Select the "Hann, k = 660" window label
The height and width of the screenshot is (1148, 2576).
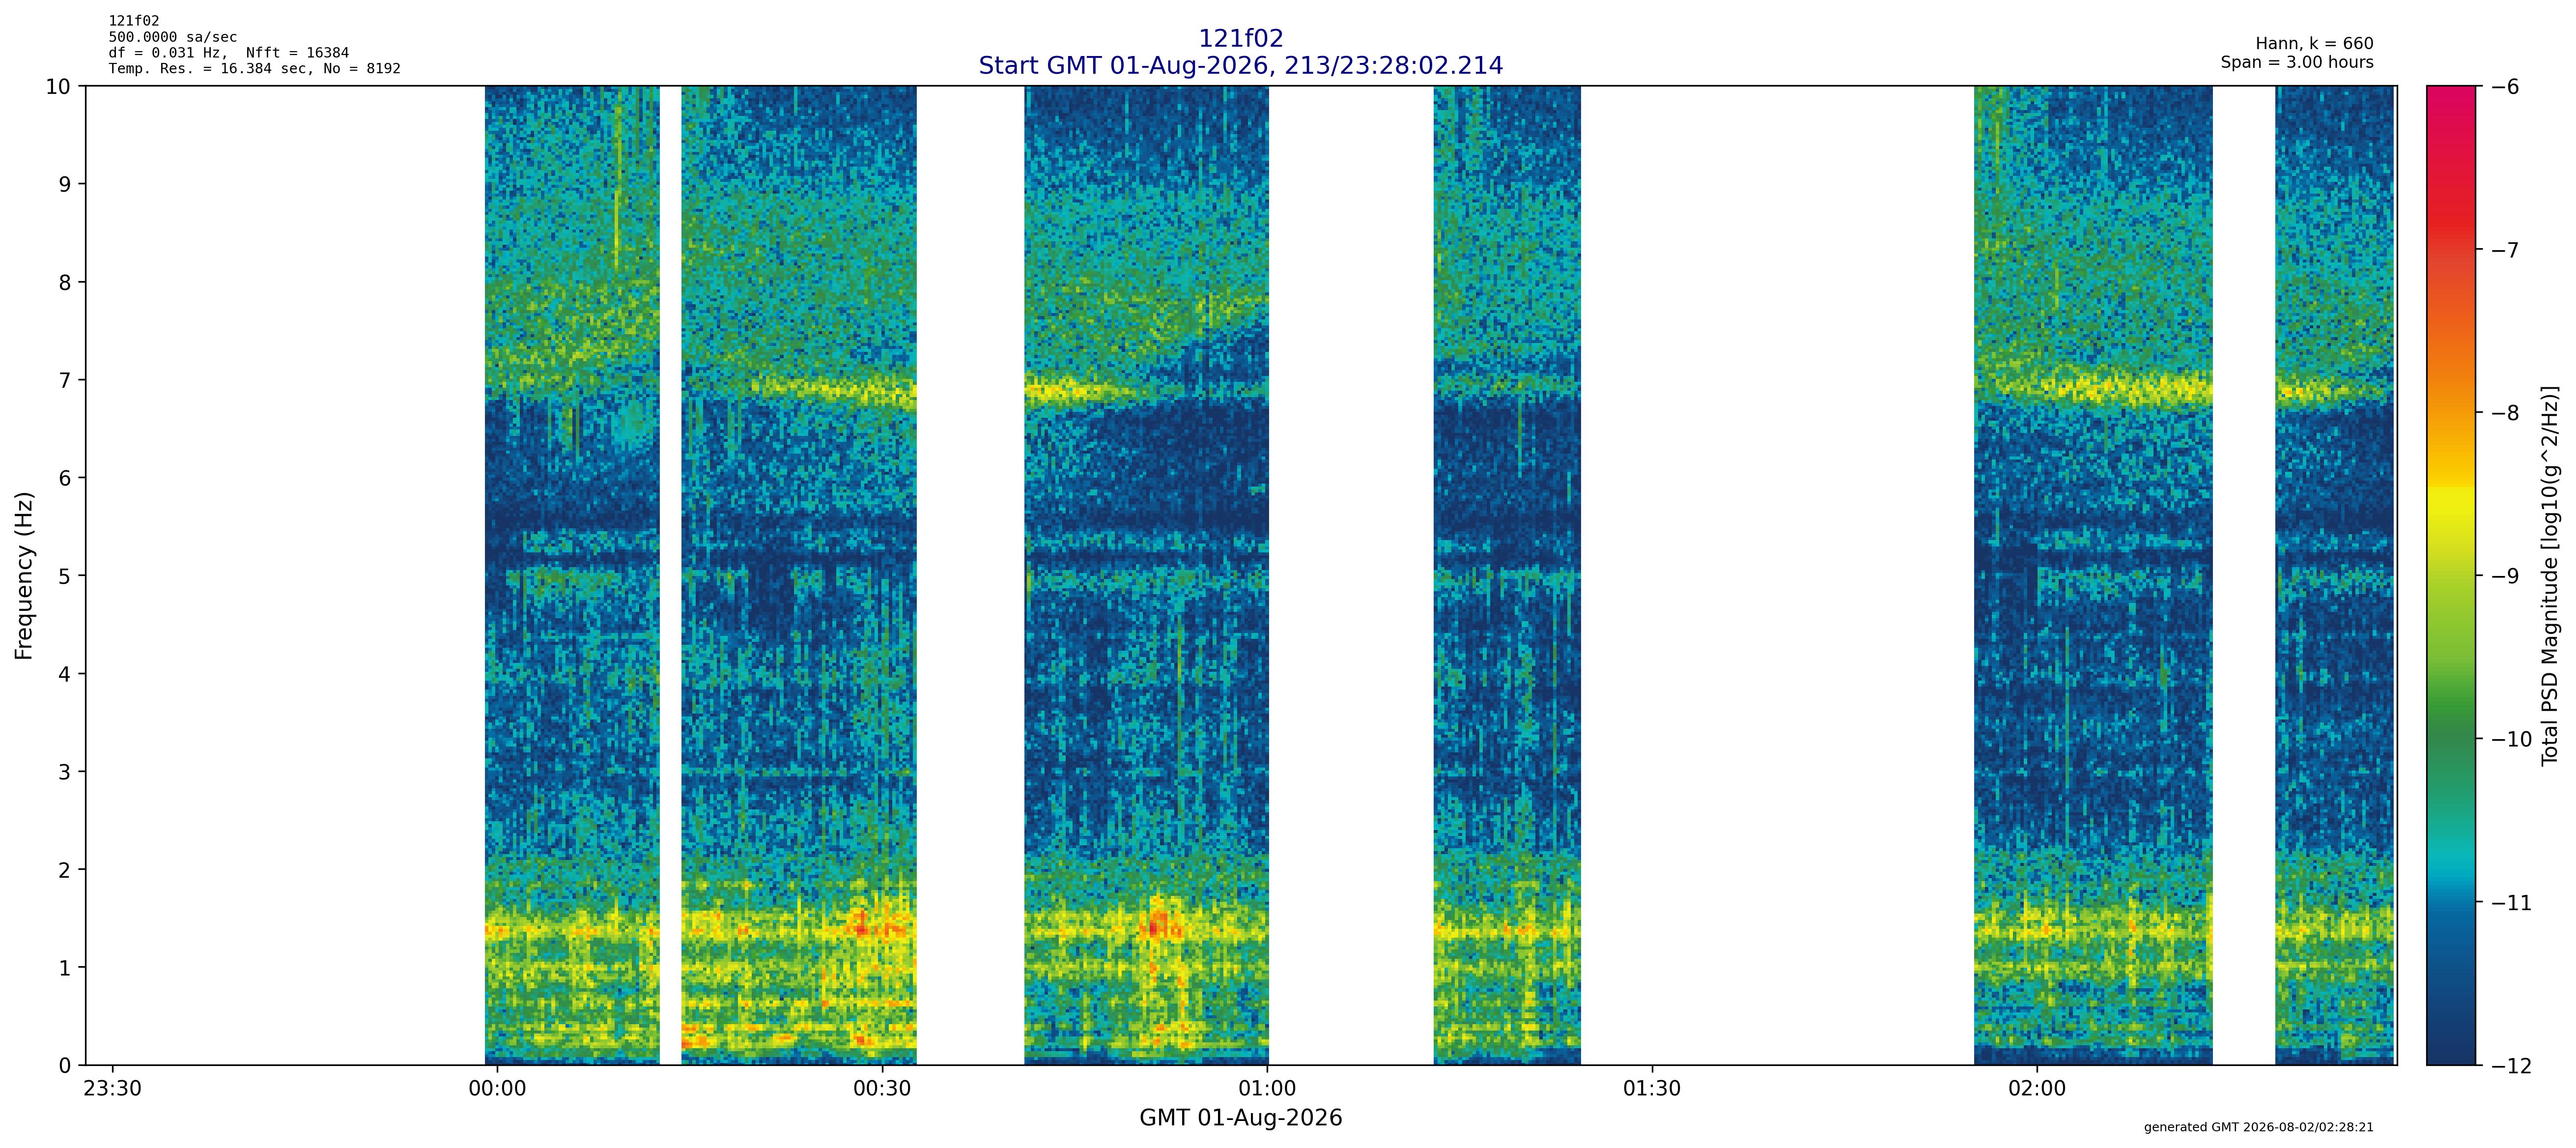2314,44
